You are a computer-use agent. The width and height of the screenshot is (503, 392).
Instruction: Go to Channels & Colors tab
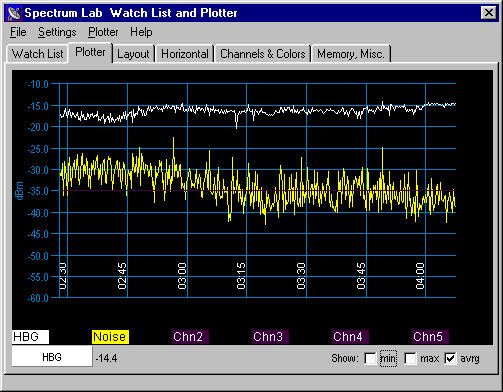(263, 54)
